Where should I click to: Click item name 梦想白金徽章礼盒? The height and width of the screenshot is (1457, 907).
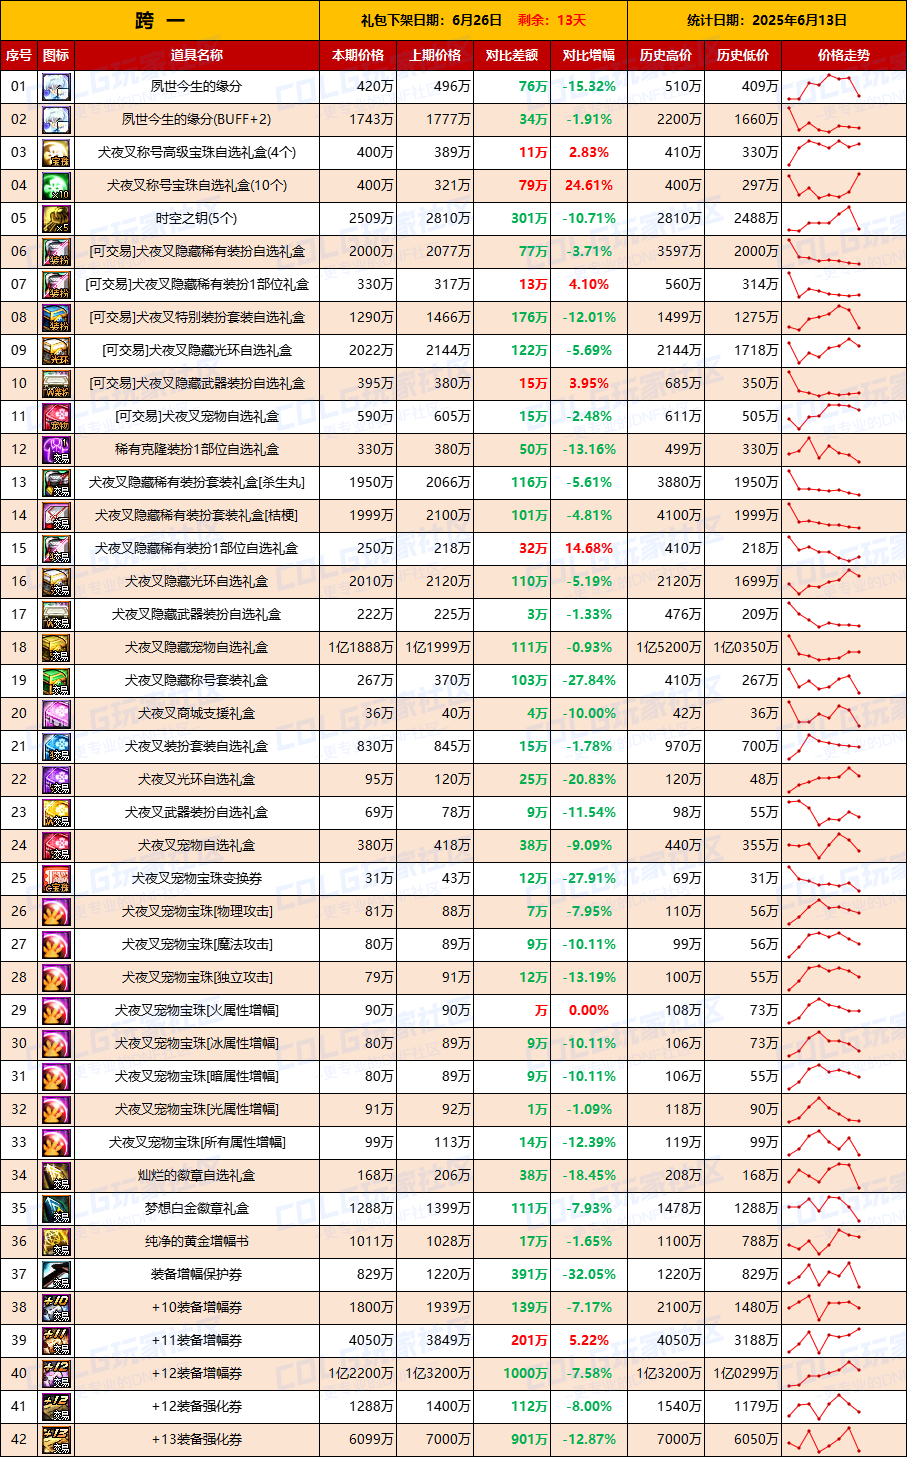[197, 1208]
